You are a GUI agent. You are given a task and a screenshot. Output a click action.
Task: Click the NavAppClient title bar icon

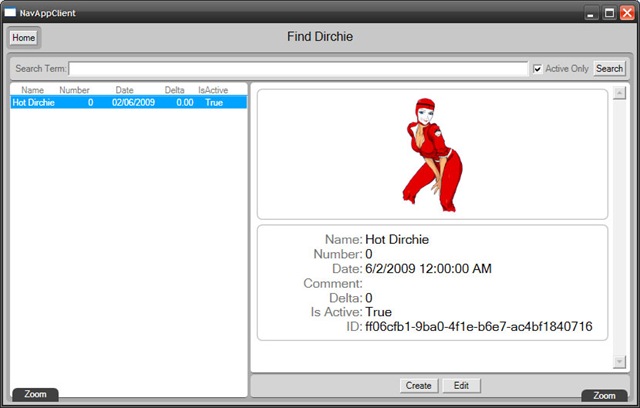pos(11,13)
